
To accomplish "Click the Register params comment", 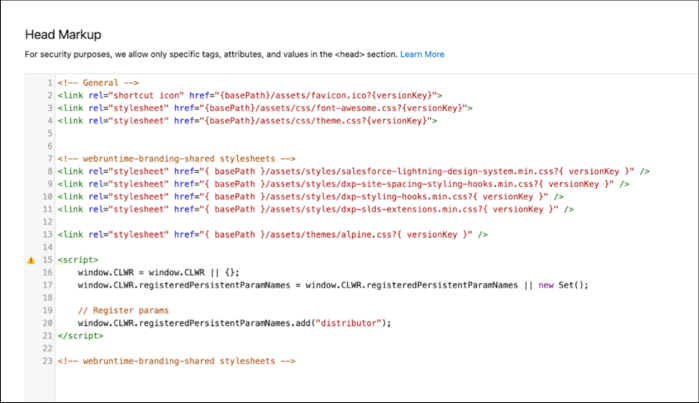I will [x=123, y=311].
